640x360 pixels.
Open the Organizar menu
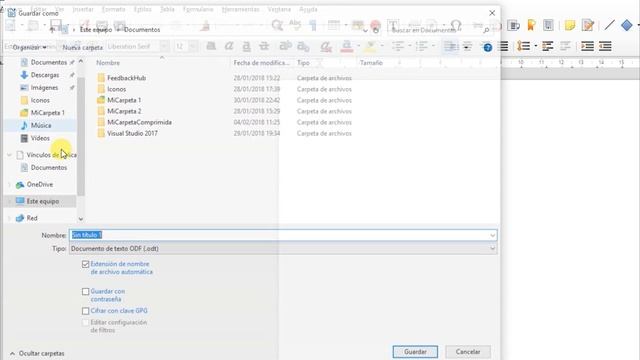tap(29, 47)
